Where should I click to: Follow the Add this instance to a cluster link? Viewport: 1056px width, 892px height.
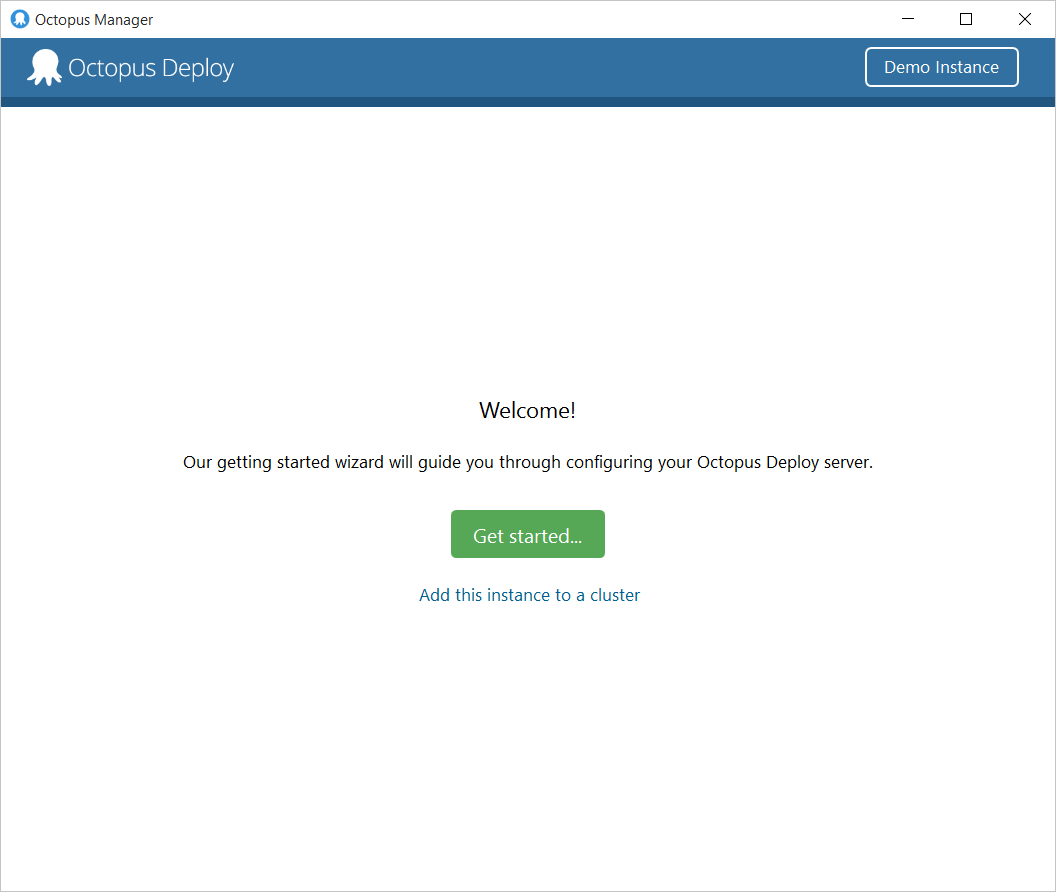pos(529,595)
